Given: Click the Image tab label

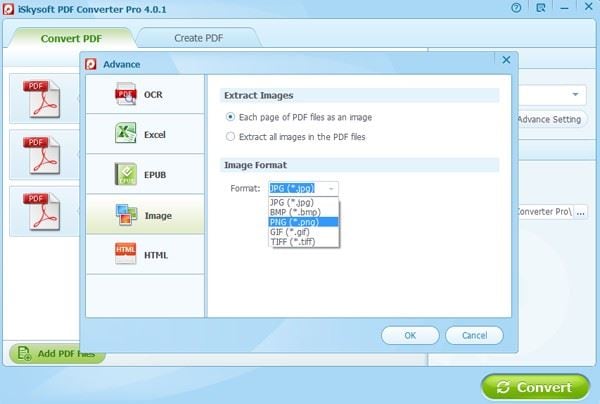Looking at the screenshot, I should [158, 216].
